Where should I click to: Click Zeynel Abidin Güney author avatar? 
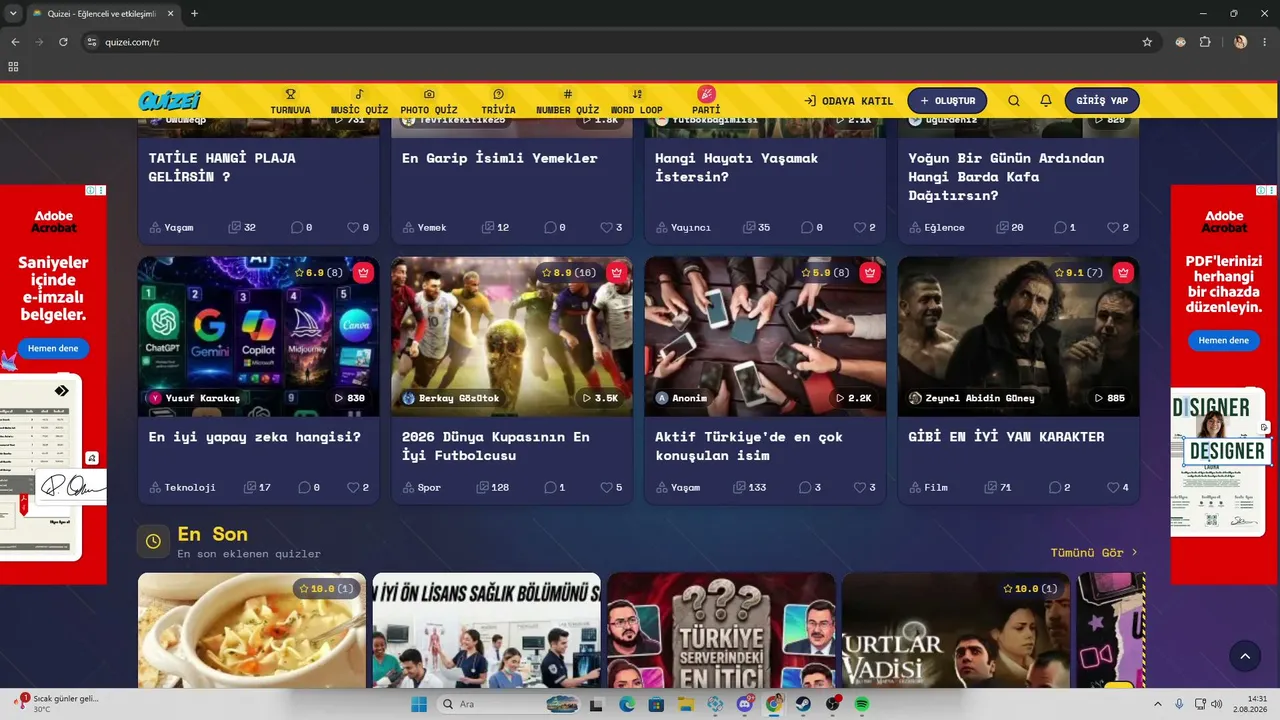click(x=915, y=398)
